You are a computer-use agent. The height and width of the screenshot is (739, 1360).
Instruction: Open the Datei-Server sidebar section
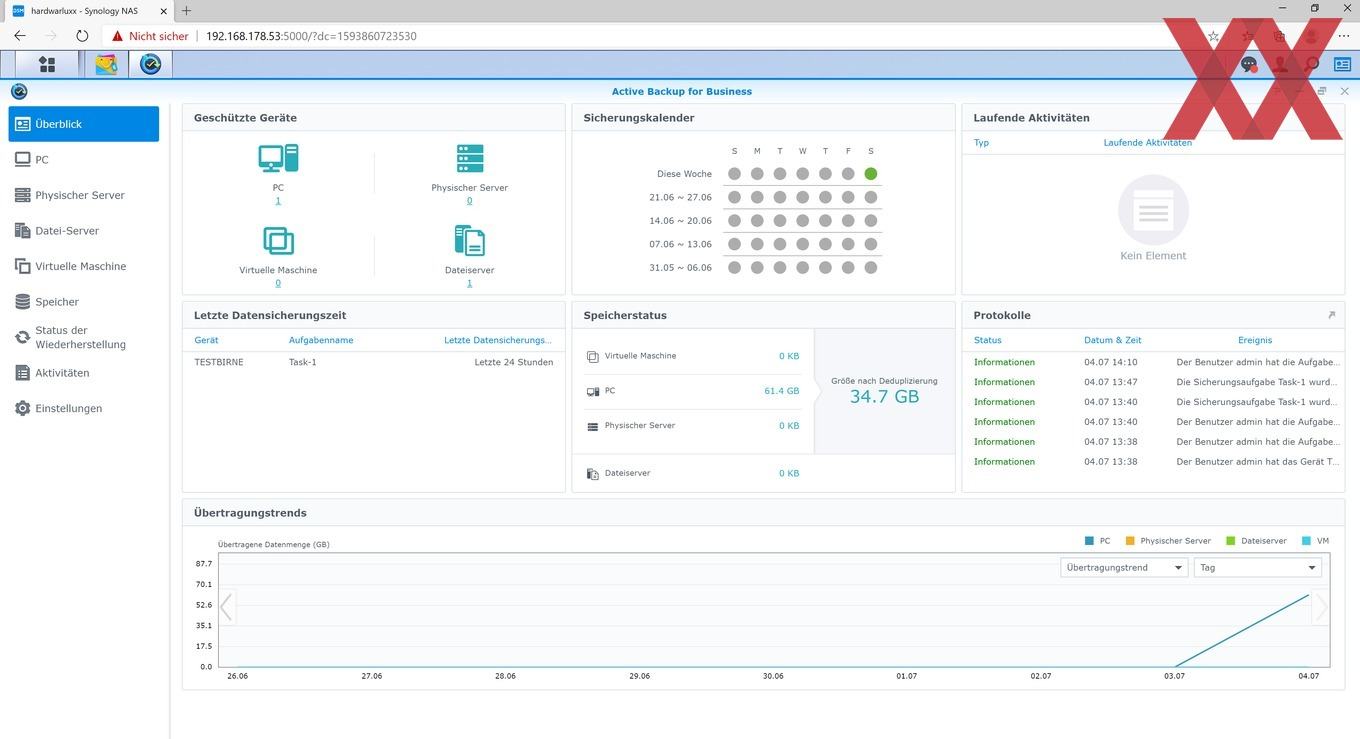(x=84, y=231)
